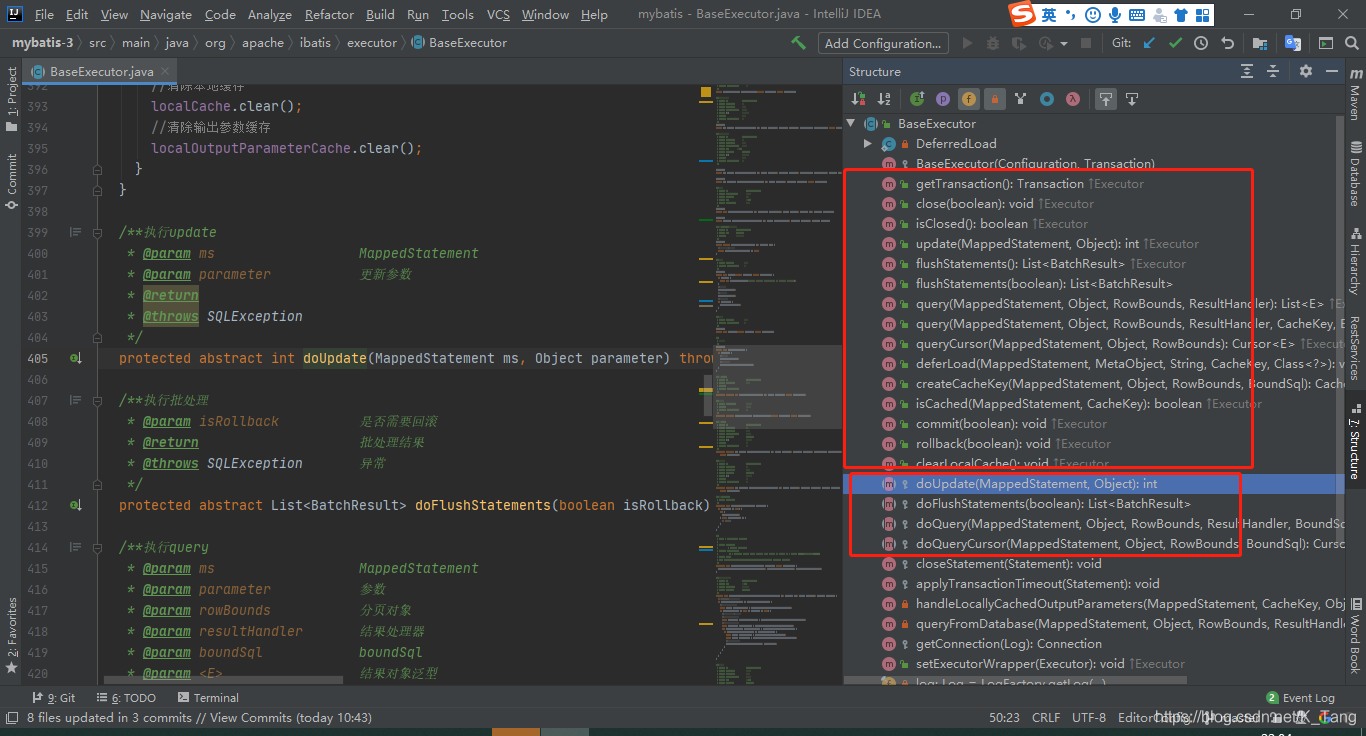Viewport: 1366px width, 736px height.
Task: Open the Event Log tool window
Action: [x=1300, y=698]
